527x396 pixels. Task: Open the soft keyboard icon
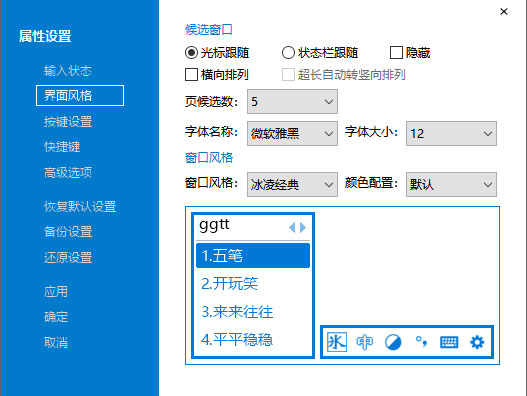(x=449, y=342)
